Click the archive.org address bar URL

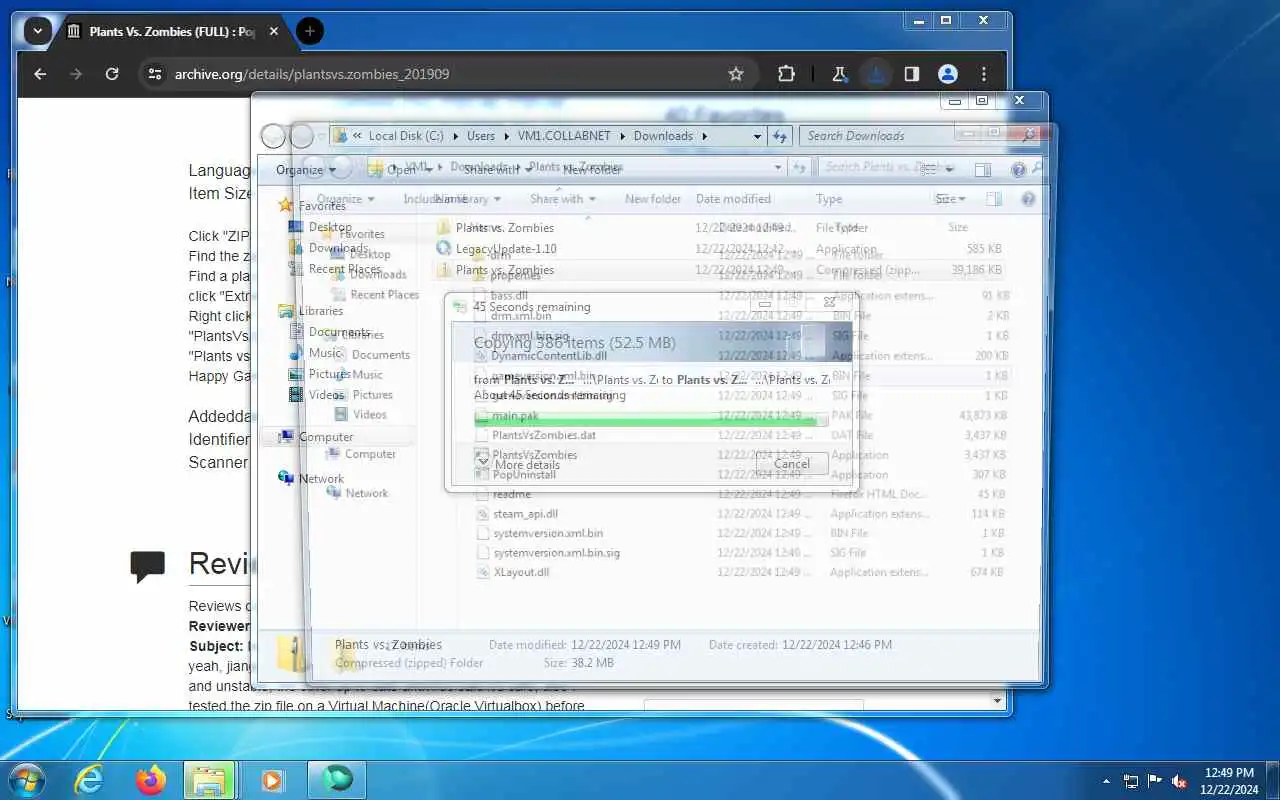(311, 74)
